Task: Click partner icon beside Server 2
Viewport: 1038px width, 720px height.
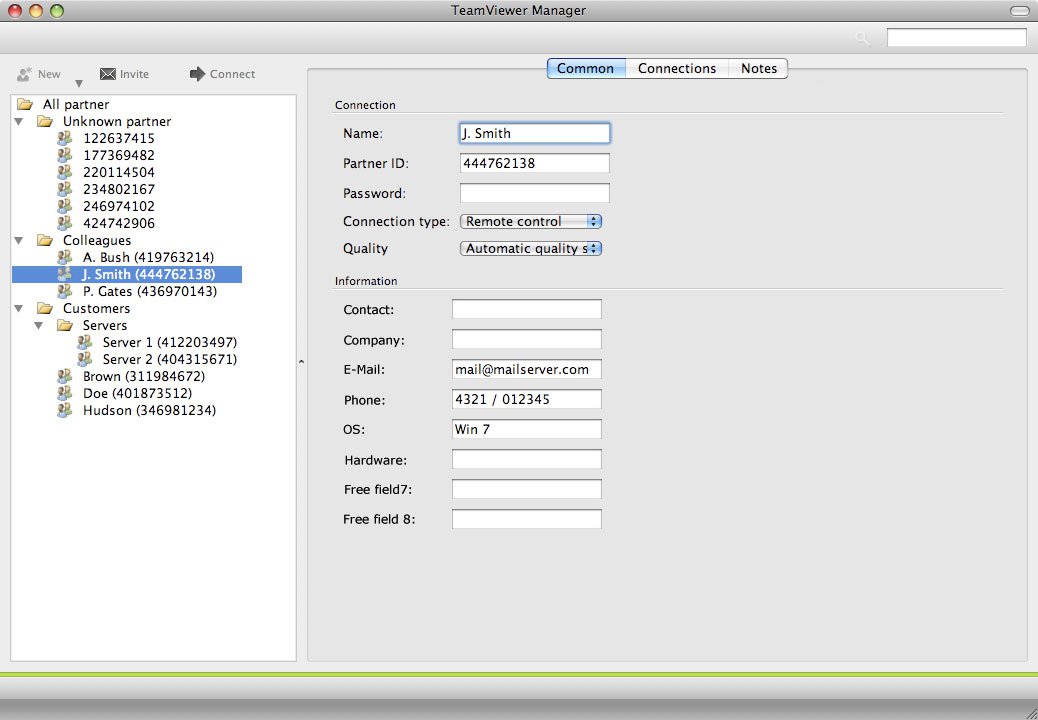Action: 85,359
